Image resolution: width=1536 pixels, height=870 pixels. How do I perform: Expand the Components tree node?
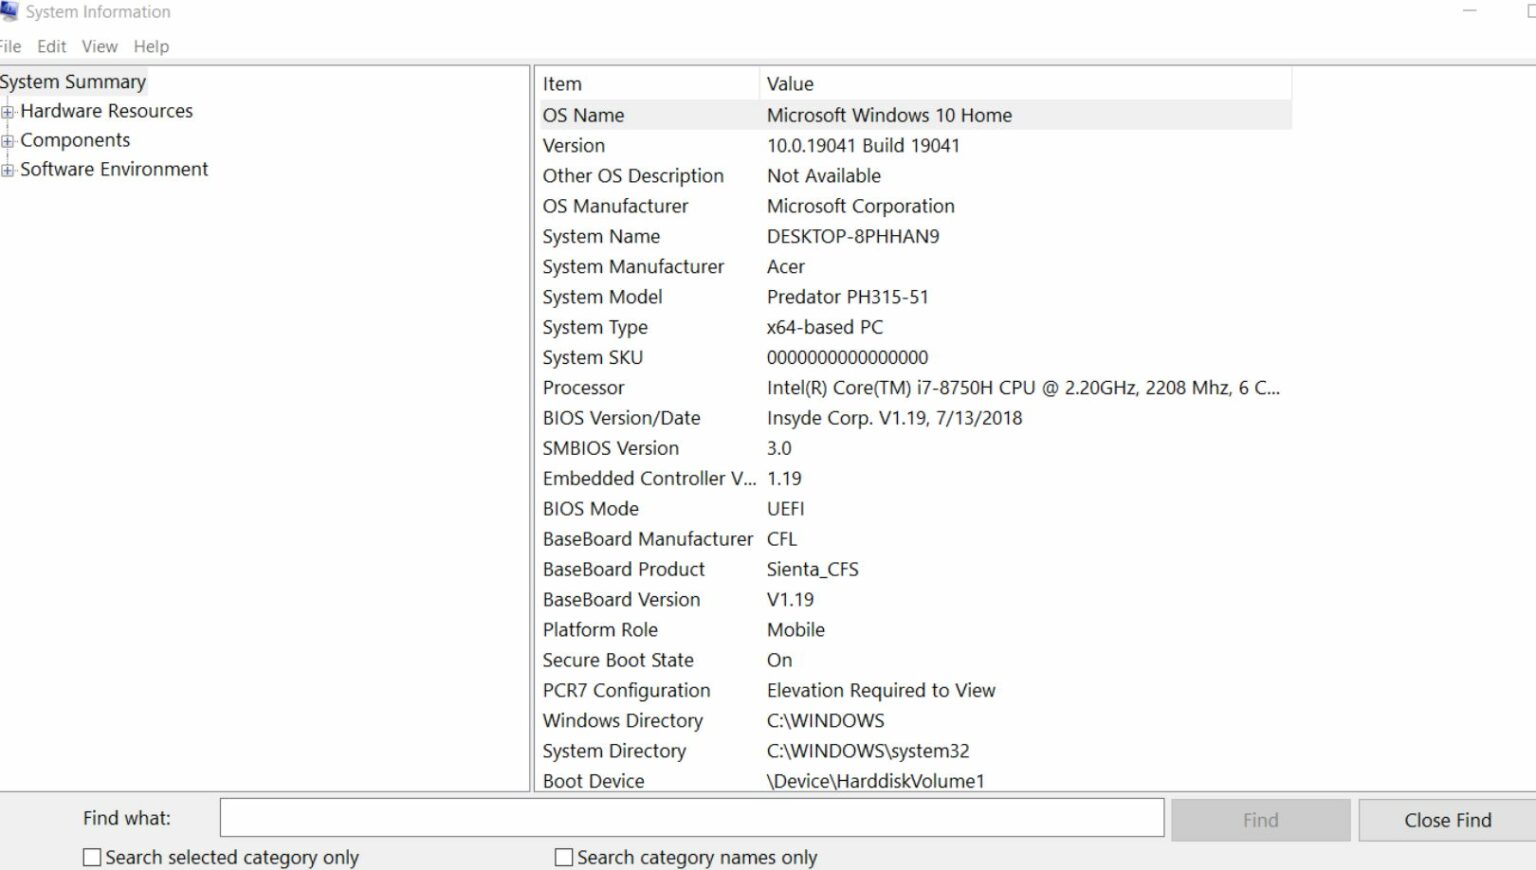click(7, 140)
